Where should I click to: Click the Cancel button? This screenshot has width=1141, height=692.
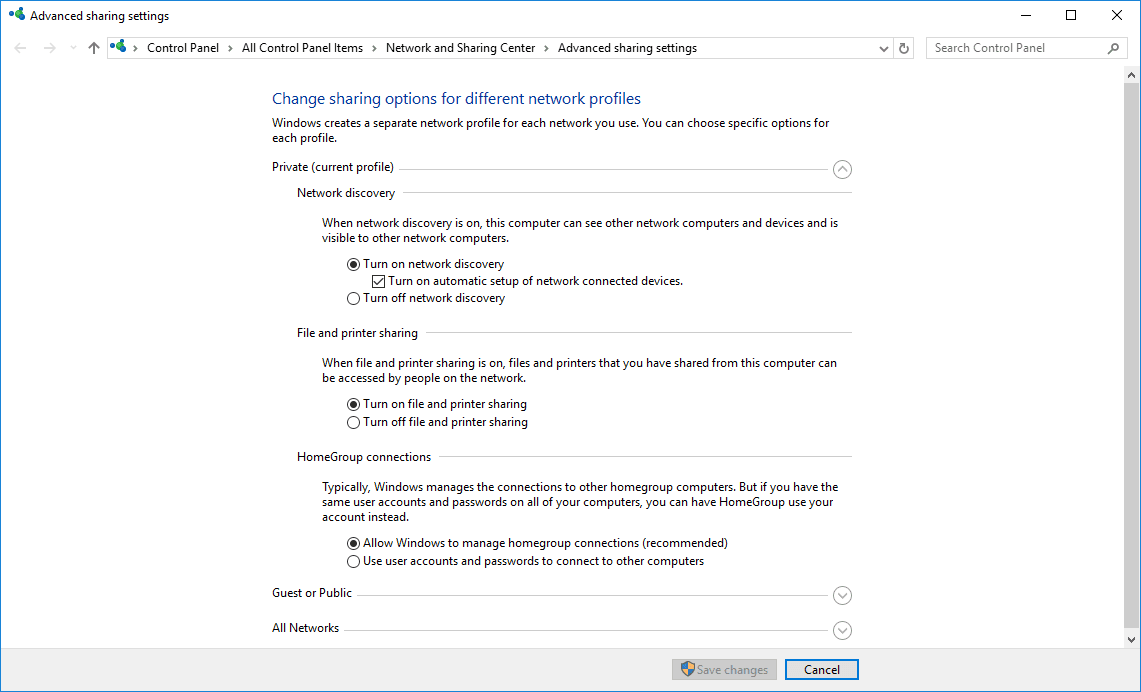[x=821, y=670]
